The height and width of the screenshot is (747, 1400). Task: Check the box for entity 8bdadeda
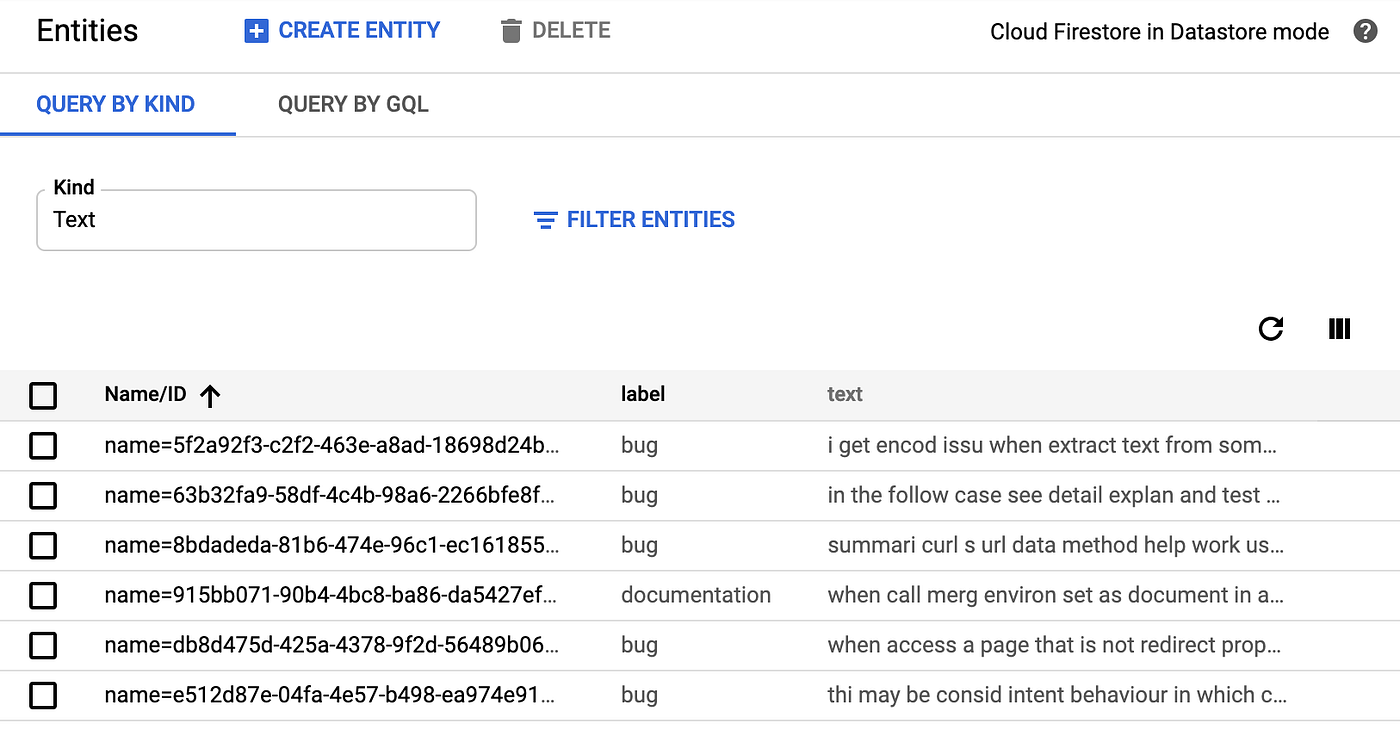43,546
